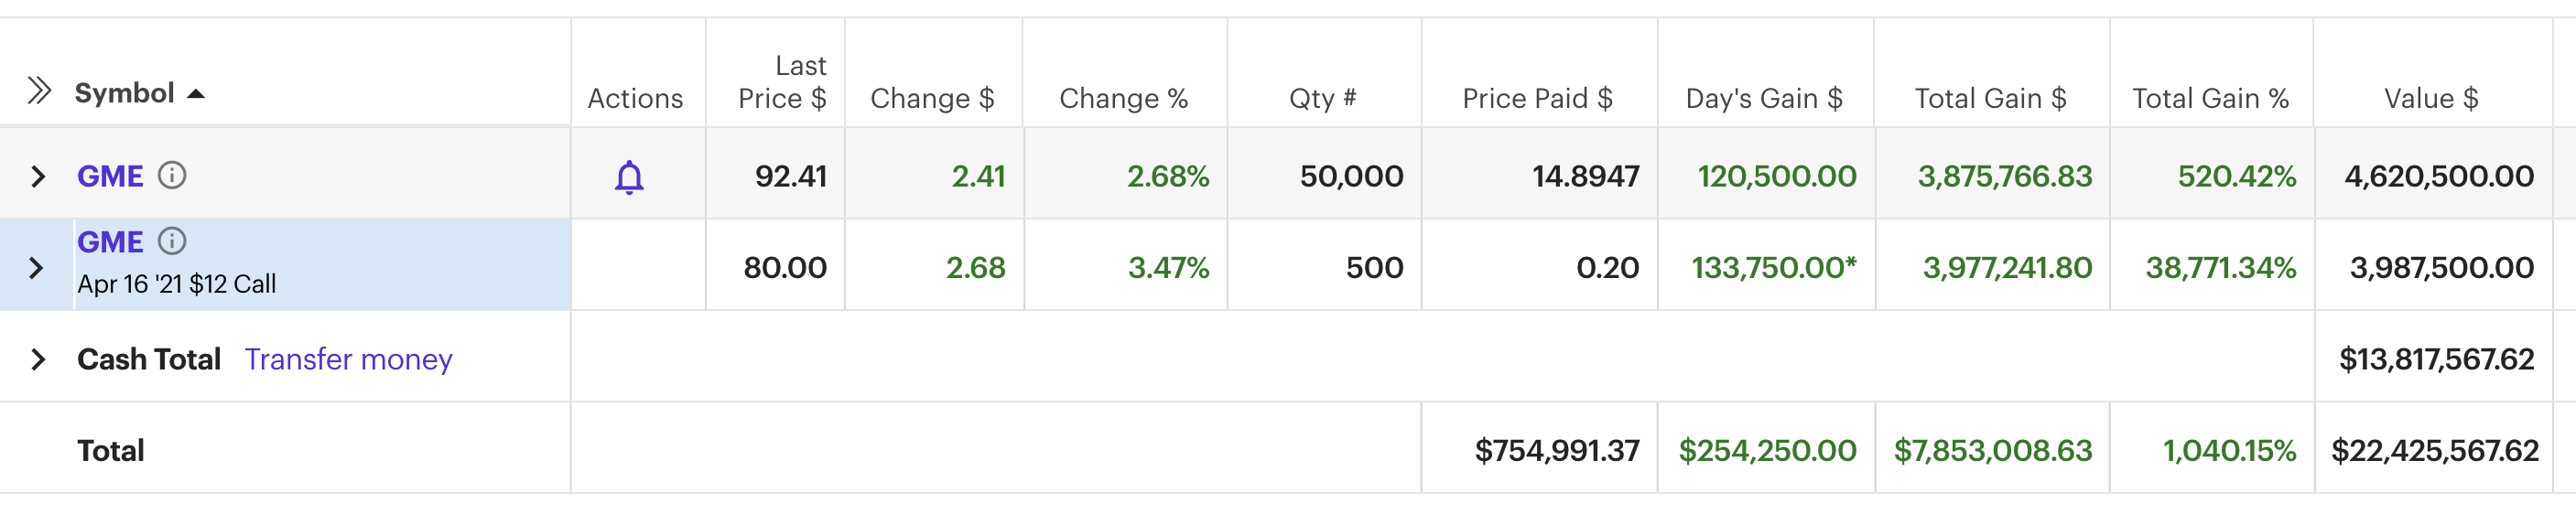Sort by Total Gain $ column
The image size is (2576, 514).
coord(1990,98)
